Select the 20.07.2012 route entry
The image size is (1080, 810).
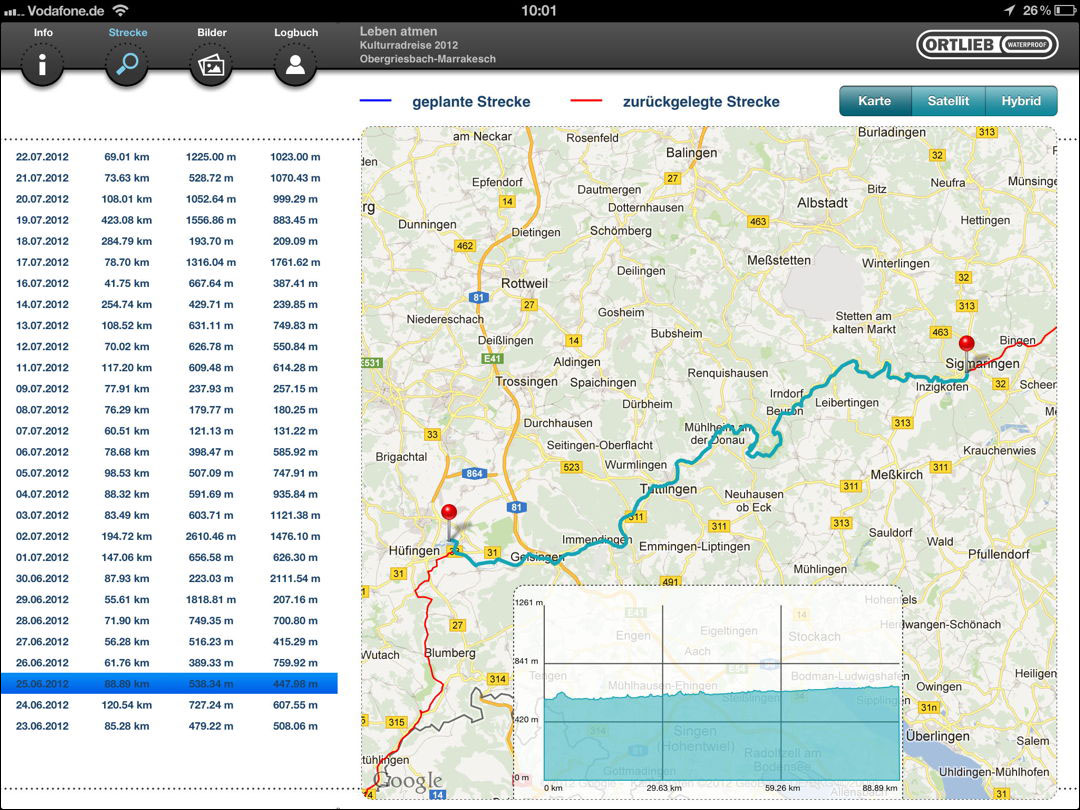(x=169, y=199)
